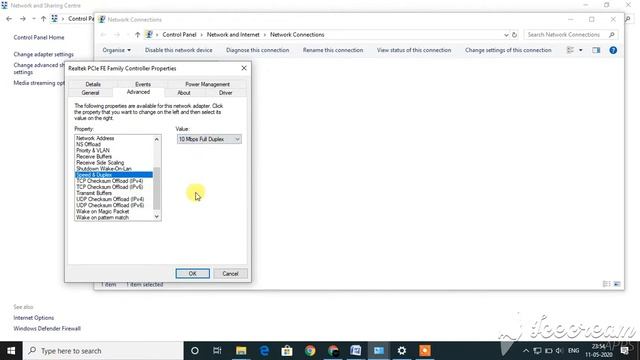Open the Power Management tab

(207, 84)
